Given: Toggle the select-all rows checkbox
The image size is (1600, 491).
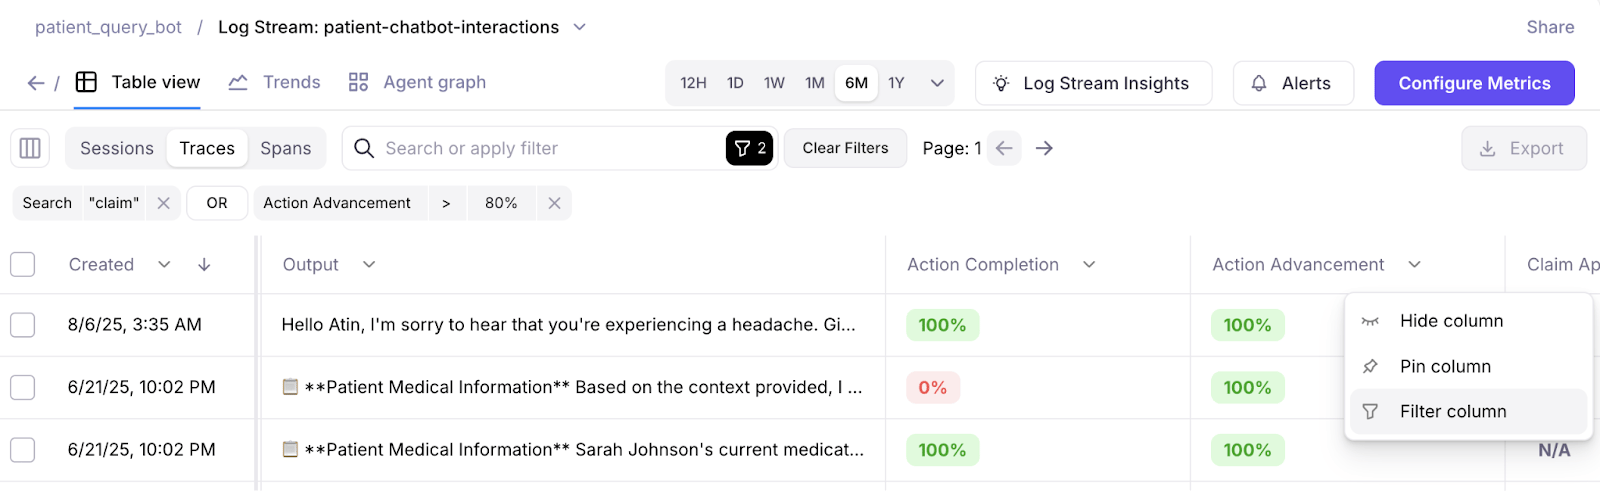Looking at the screenshot, I should 22,264.
